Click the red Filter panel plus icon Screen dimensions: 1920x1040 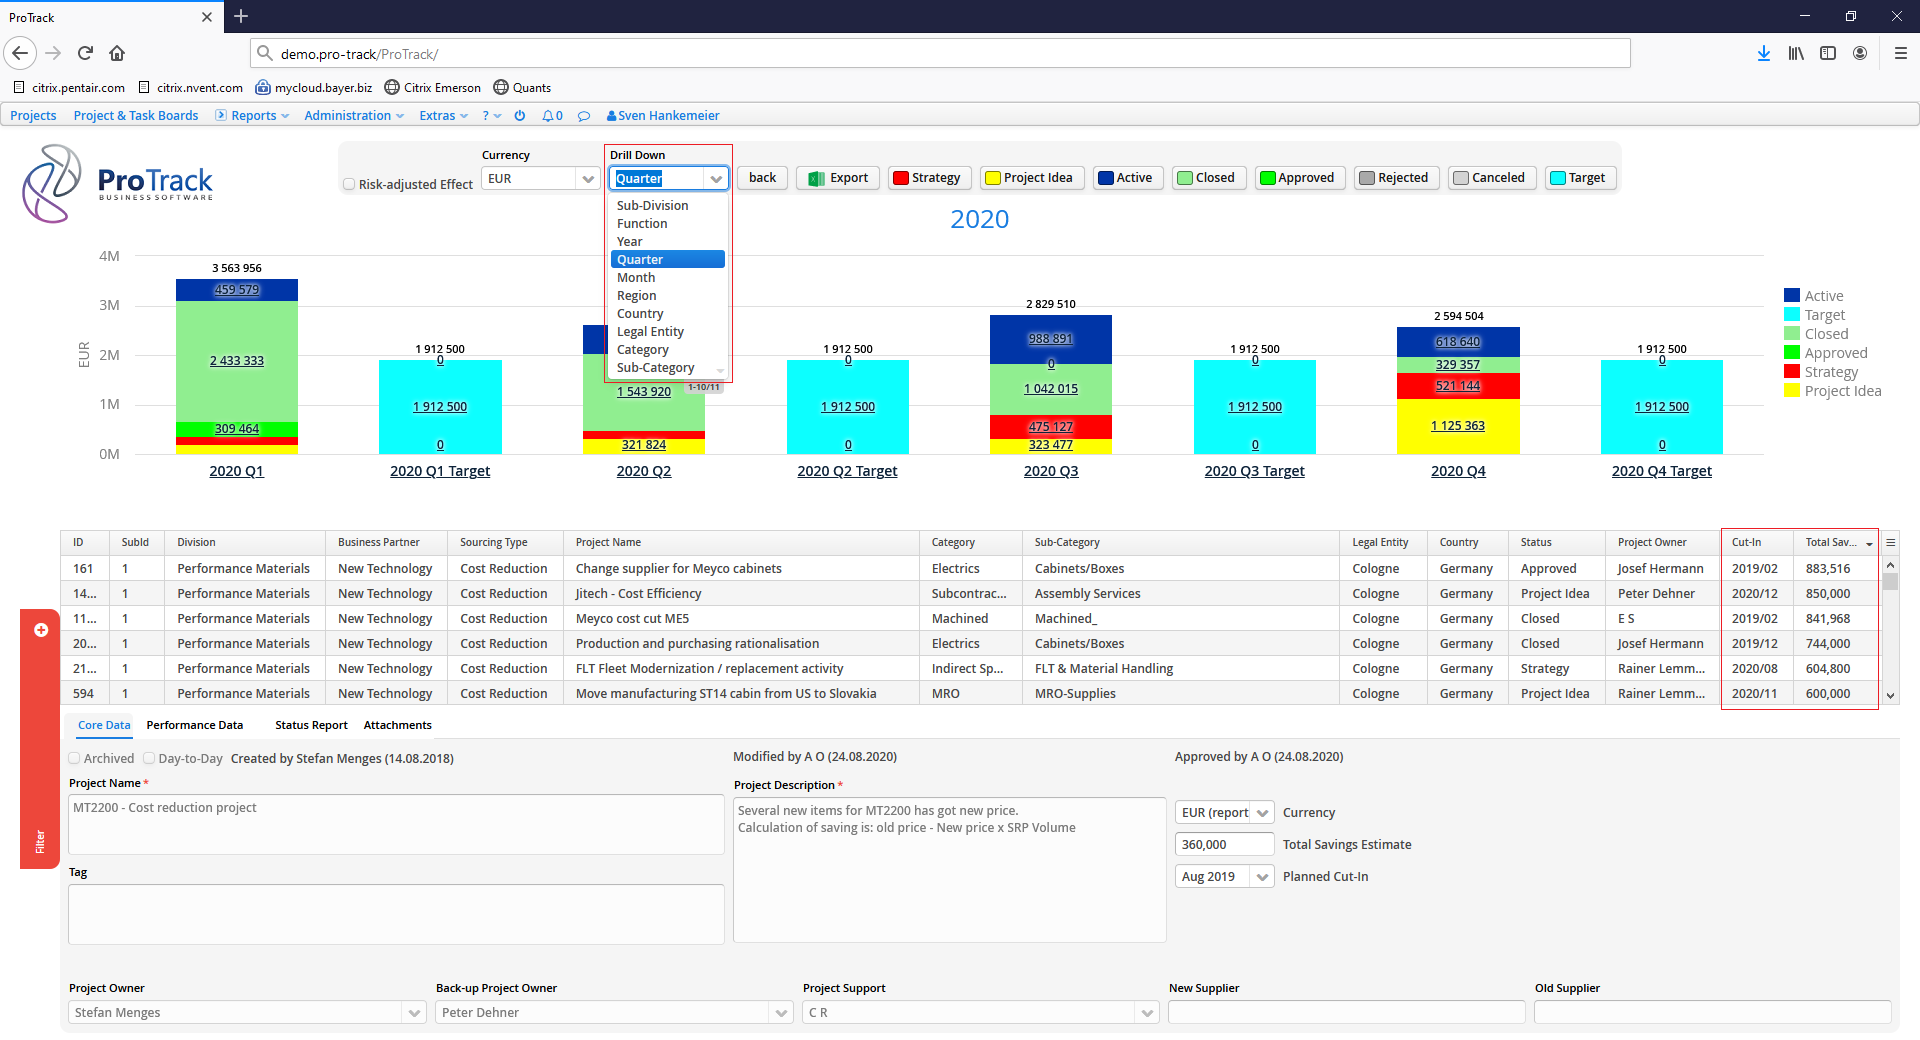coord(41,630)
